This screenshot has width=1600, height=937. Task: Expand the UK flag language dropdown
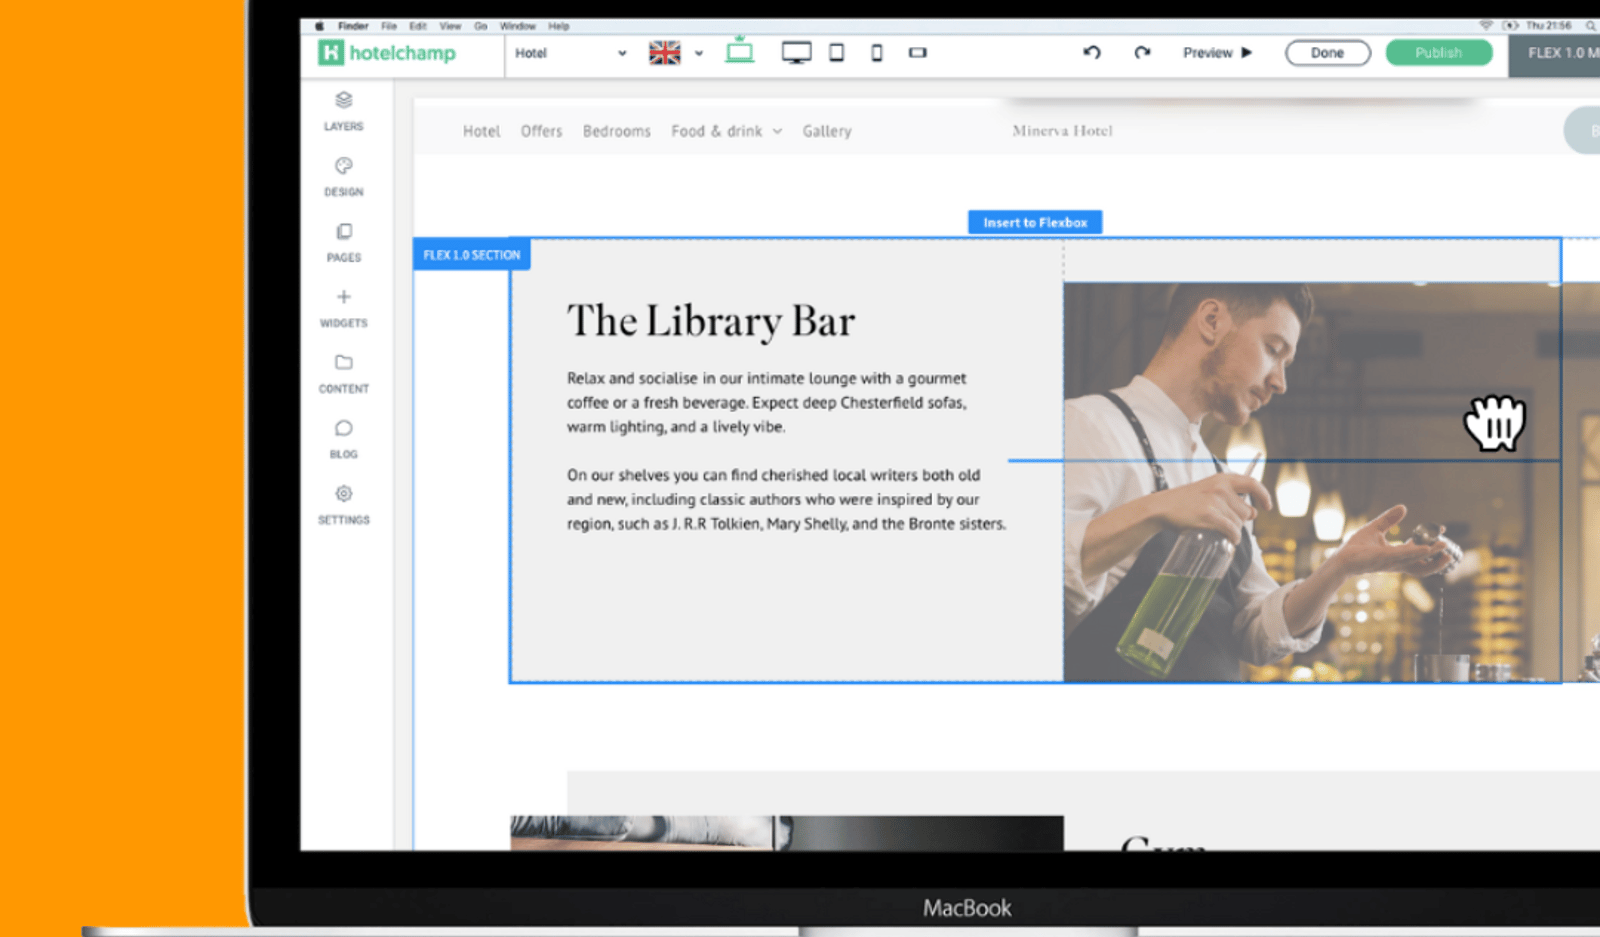(699, 54)
